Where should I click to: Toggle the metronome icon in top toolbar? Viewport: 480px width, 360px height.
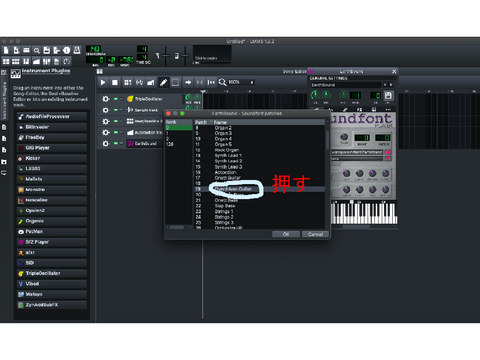(x=77, y=50)
